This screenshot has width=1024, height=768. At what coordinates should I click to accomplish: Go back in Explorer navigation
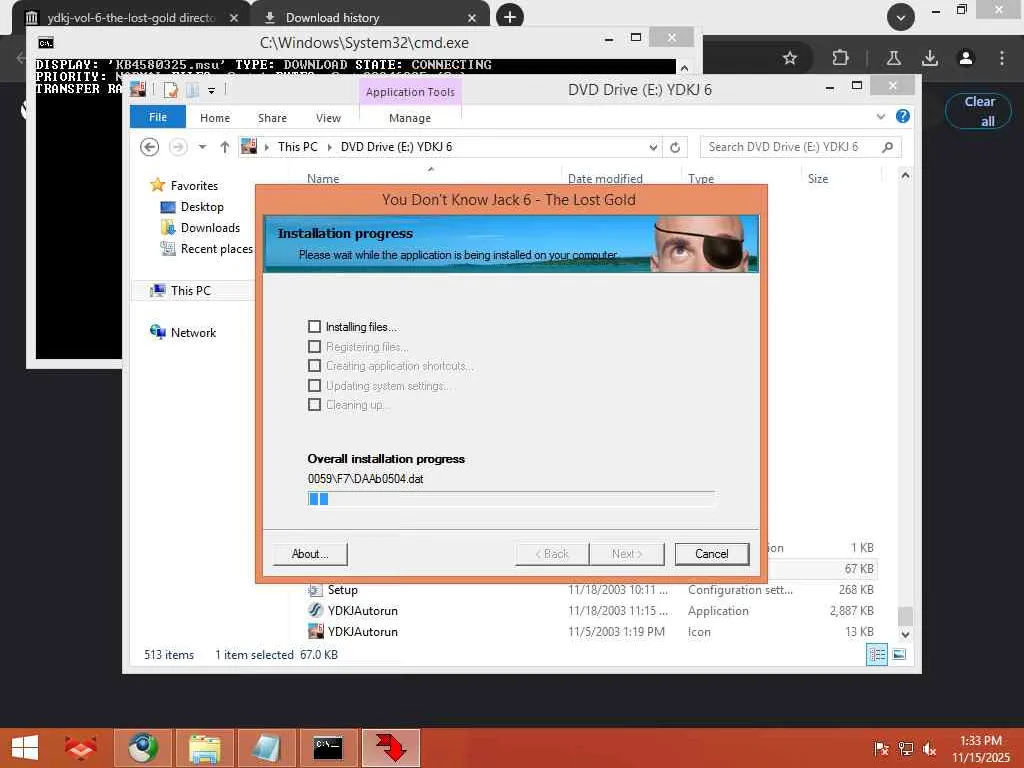pyautogui.click(x=150, y=147)
